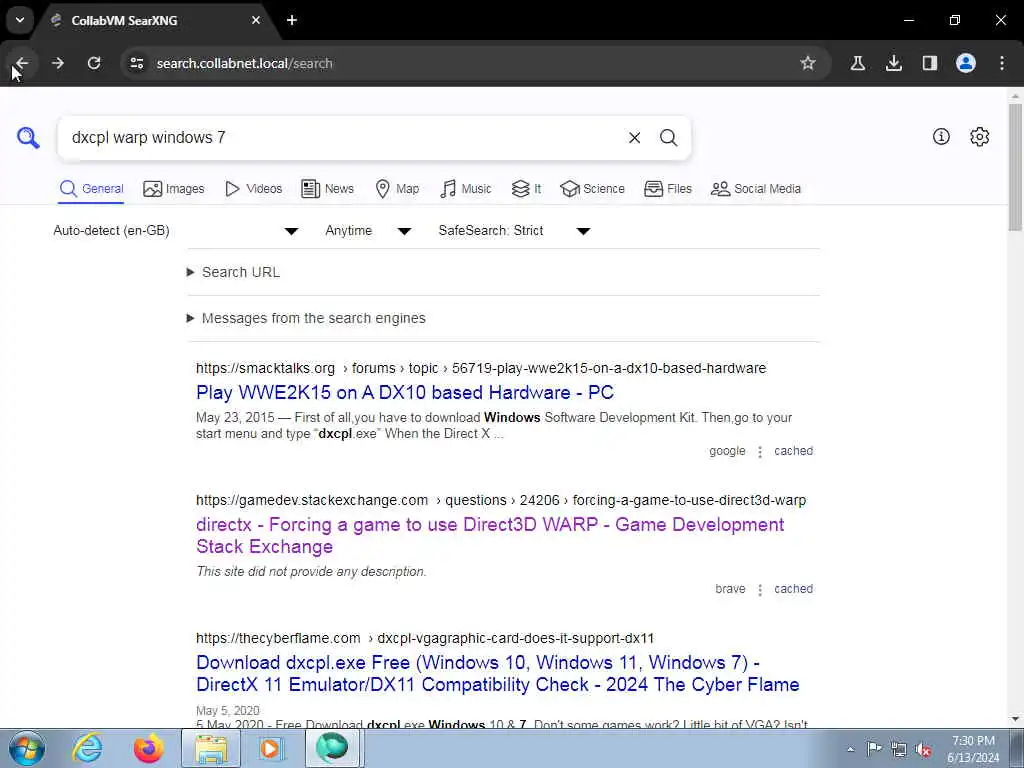
Task: Go forward with the browser forward arrow
Action: pos(58,63)
